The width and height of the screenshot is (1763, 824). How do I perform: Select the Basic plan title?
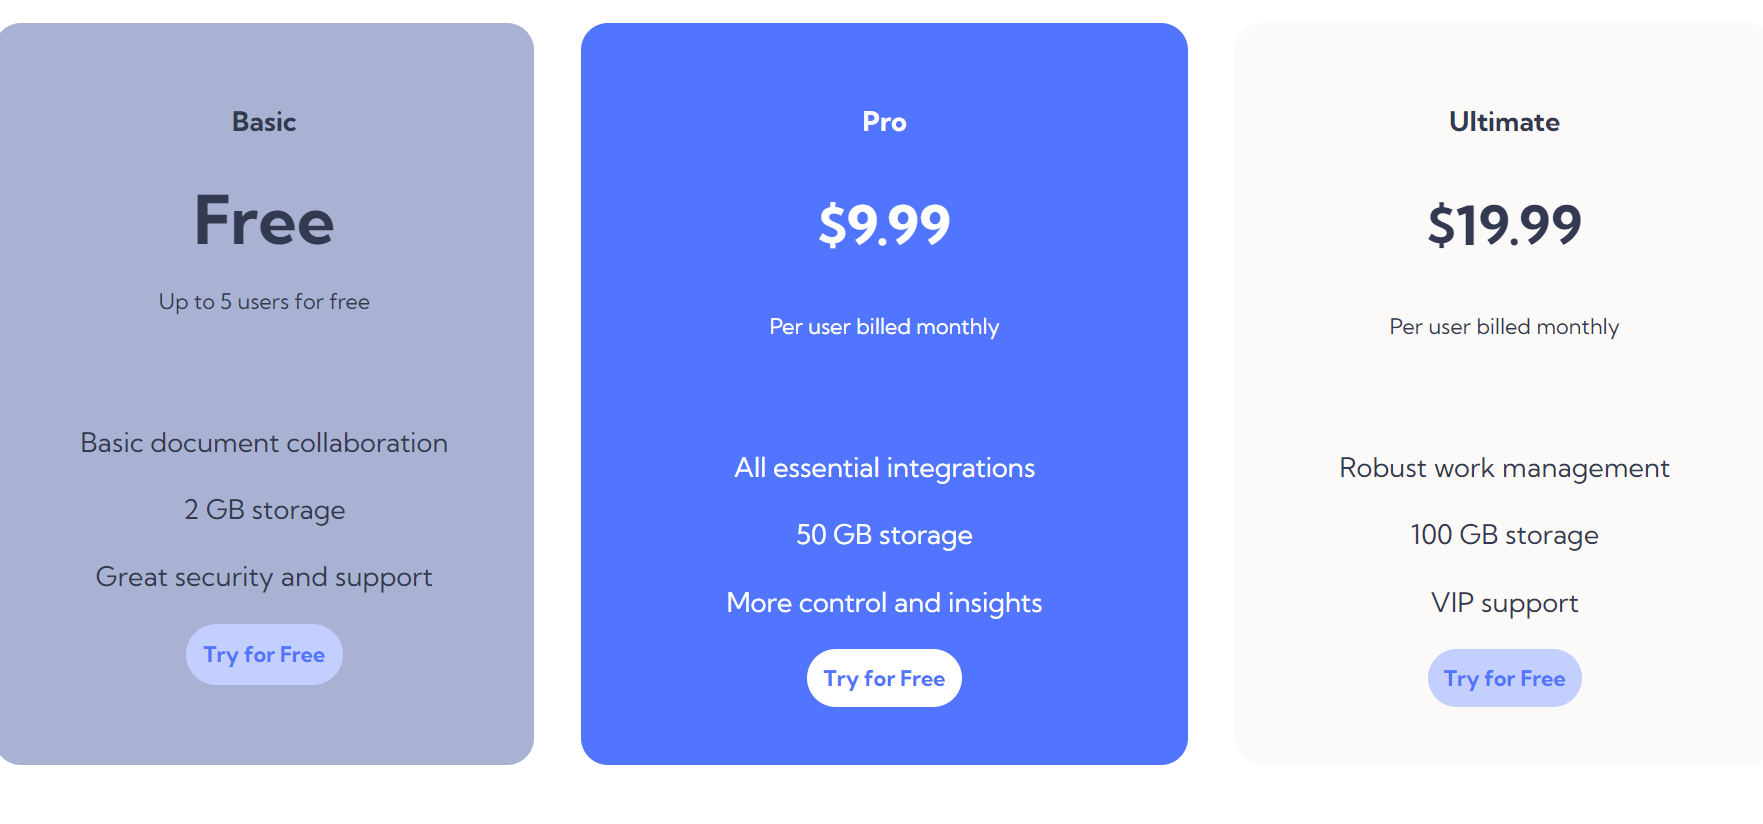click(x=264, y=122)
